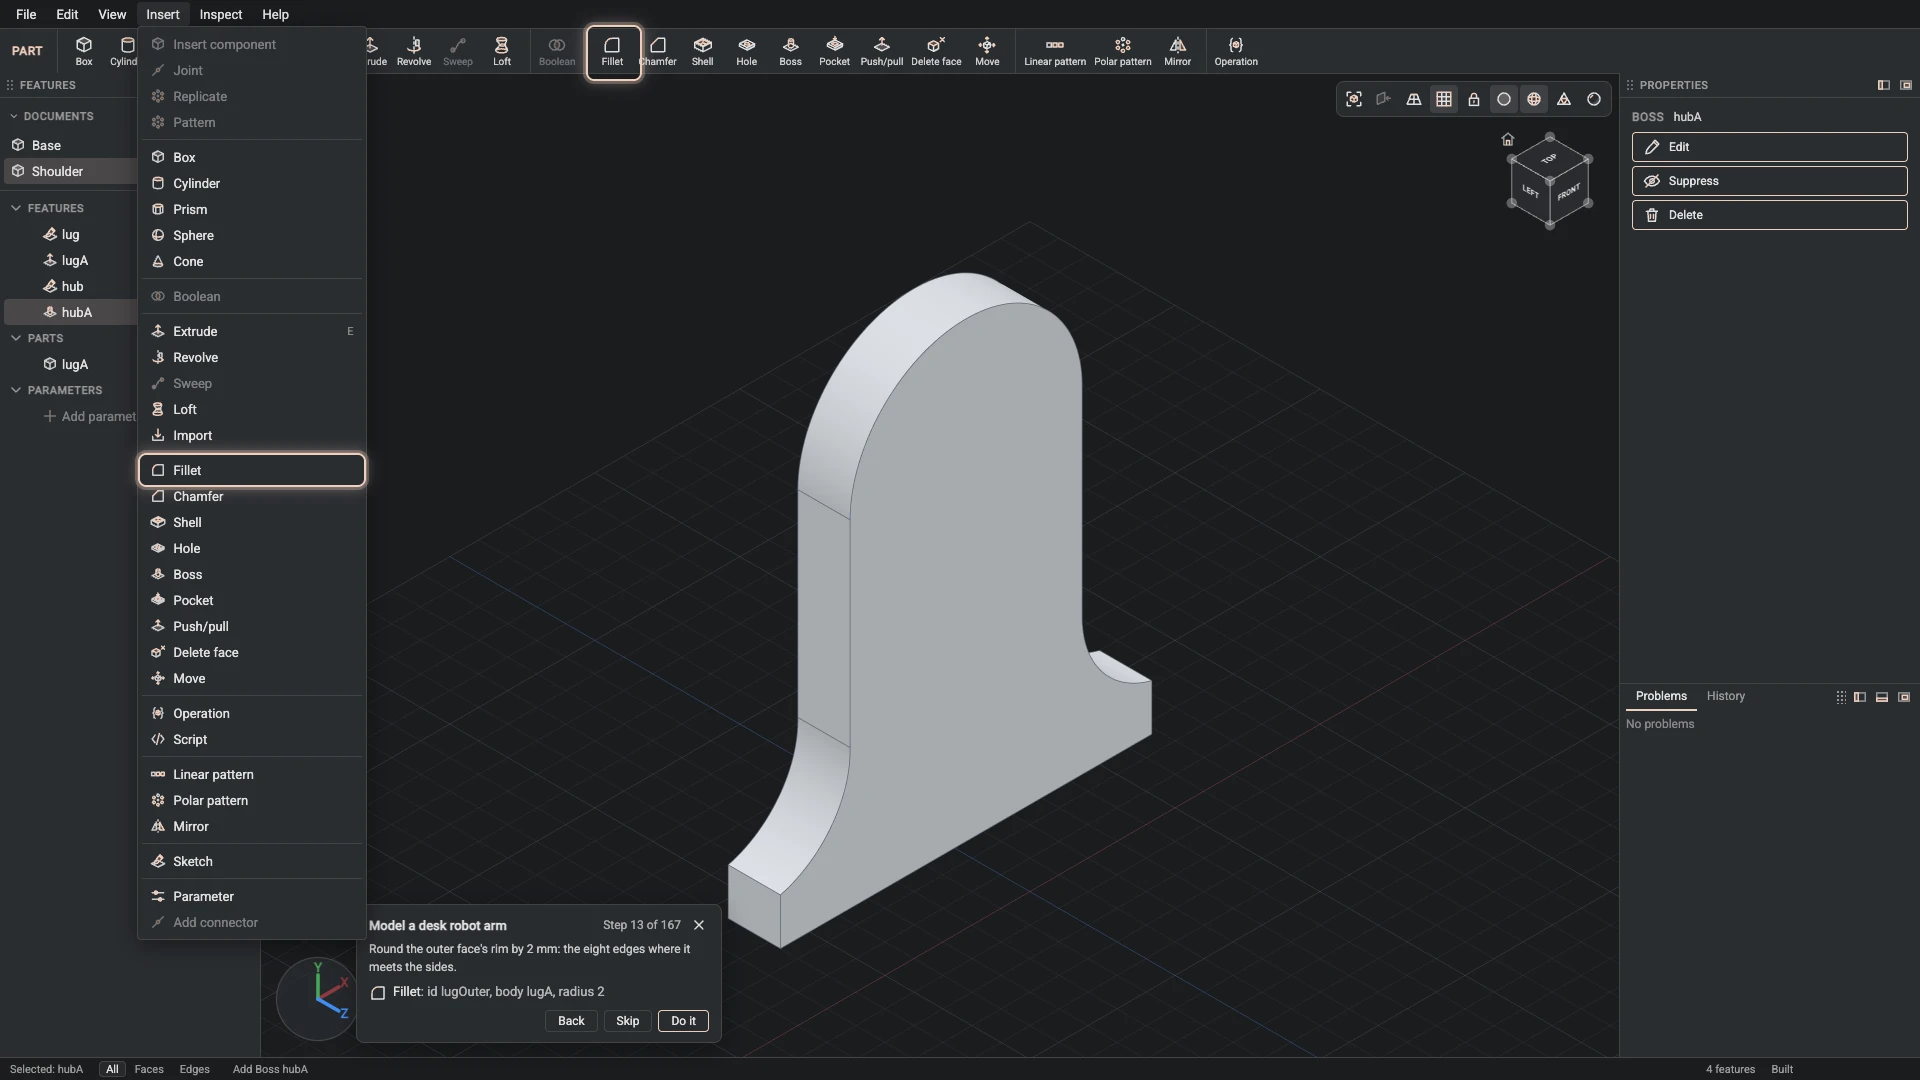Image resolution: width=1920 pixels, height=1080 pixels.
Task: Select the Chamfer tool in toolbar
Action: (x=658, y=52)
